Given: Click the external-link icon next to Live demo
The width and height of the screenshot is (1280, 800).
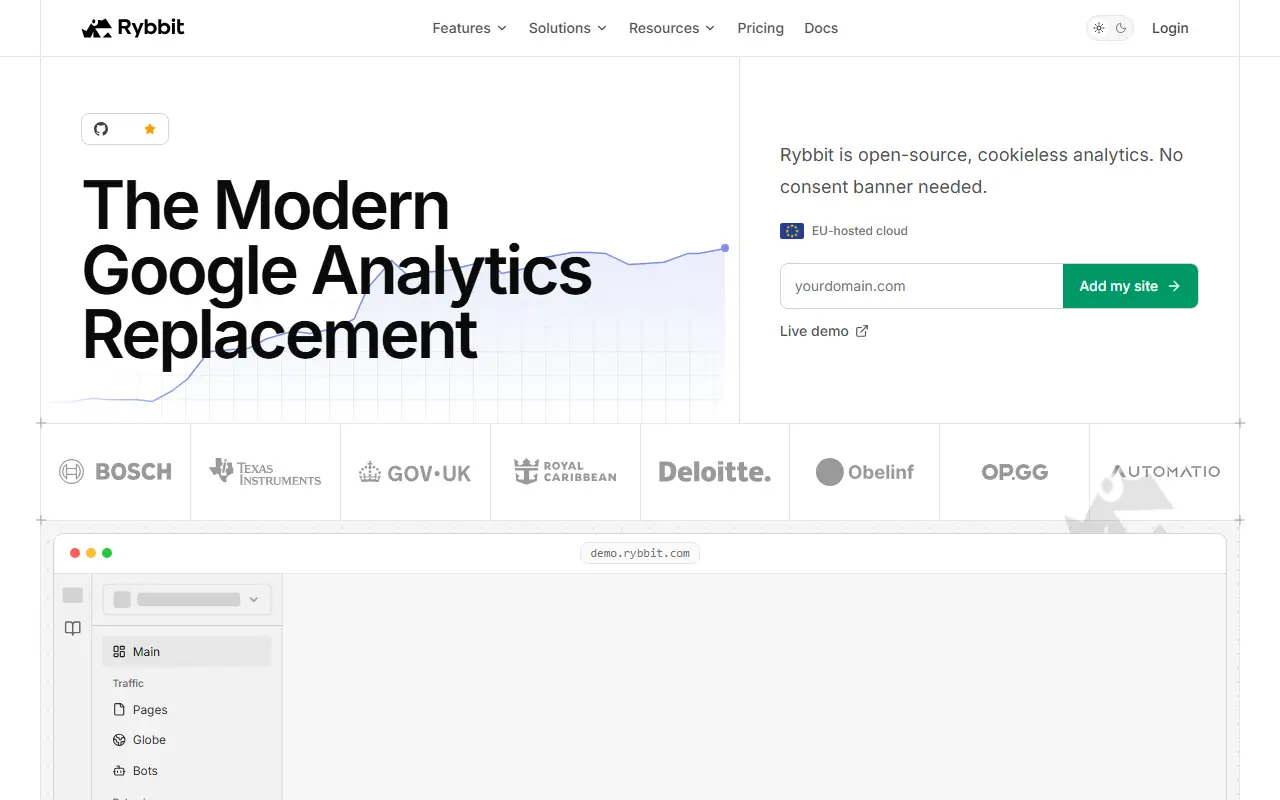Looking at the screenshot, I should point(862,331).
